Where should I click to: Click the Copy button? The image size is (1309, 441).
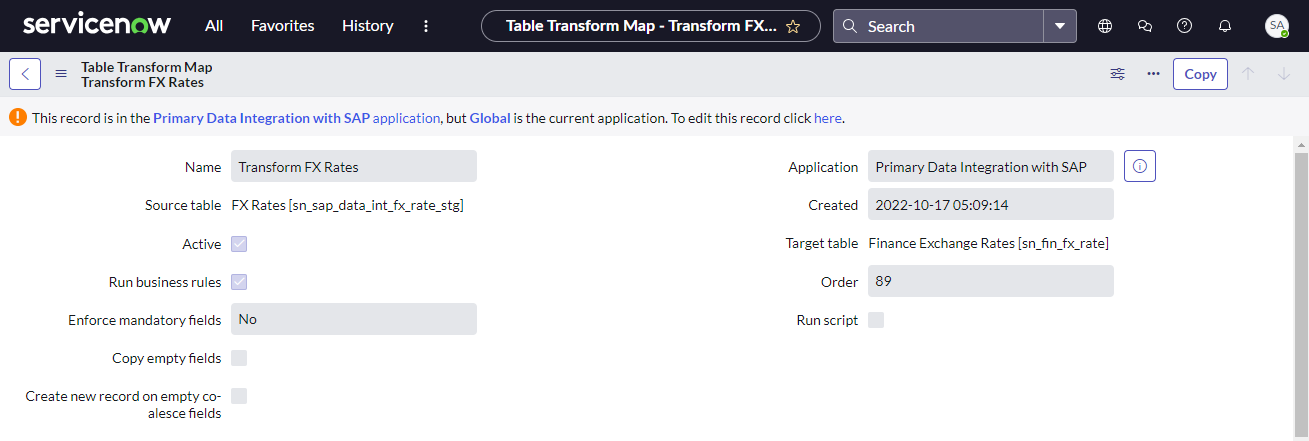[1200, 74]
